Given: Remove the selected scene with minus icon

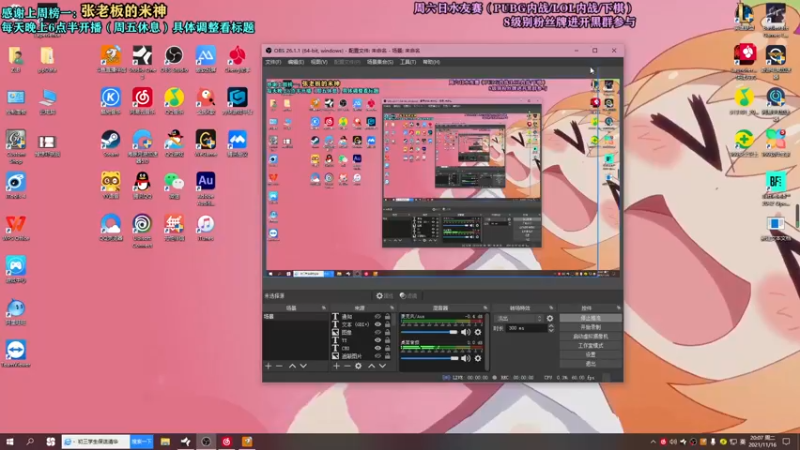Looking at the screenshot, I should [279, 366].
